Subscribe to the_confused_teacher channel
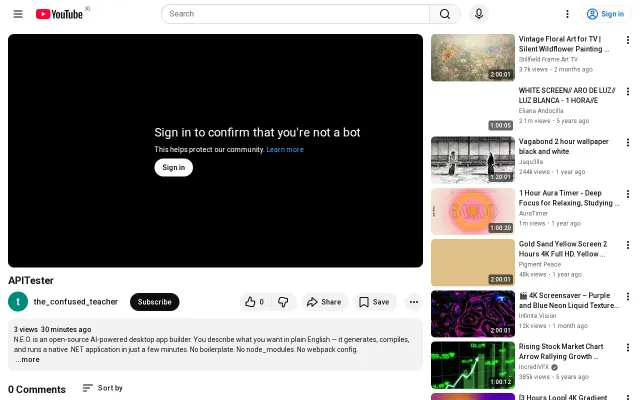The height and width of the screenshot is (400, 640). pyautogui.click(x=154, y=302)
